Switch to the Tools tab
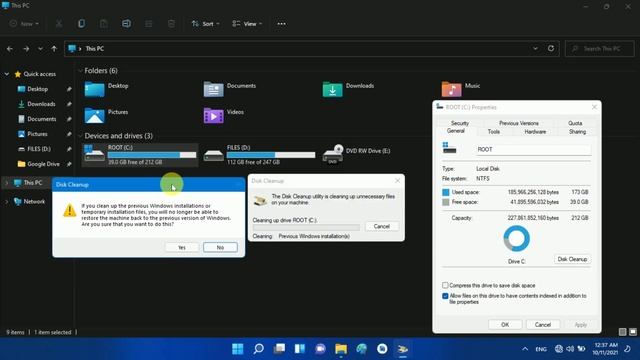640x360 pixels. click(493, 132)
